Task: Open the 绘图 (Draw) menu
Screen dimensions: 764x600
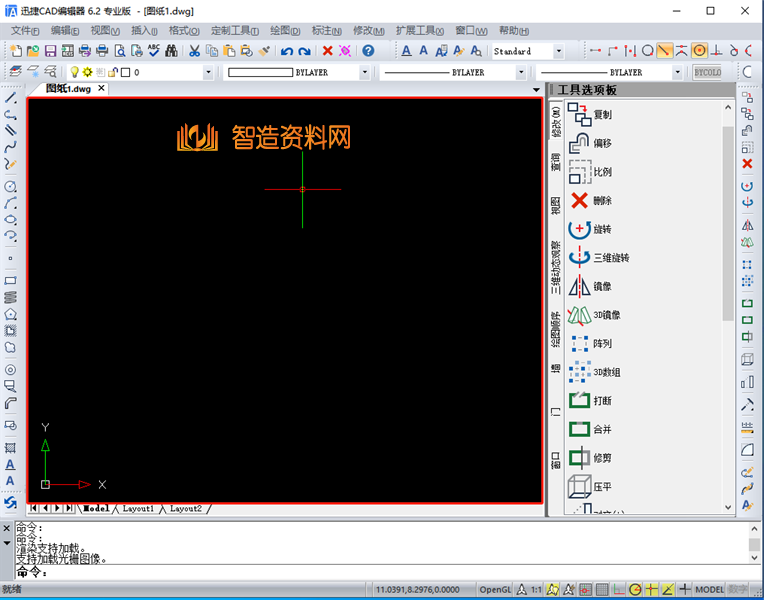Action: pos(280,31)
